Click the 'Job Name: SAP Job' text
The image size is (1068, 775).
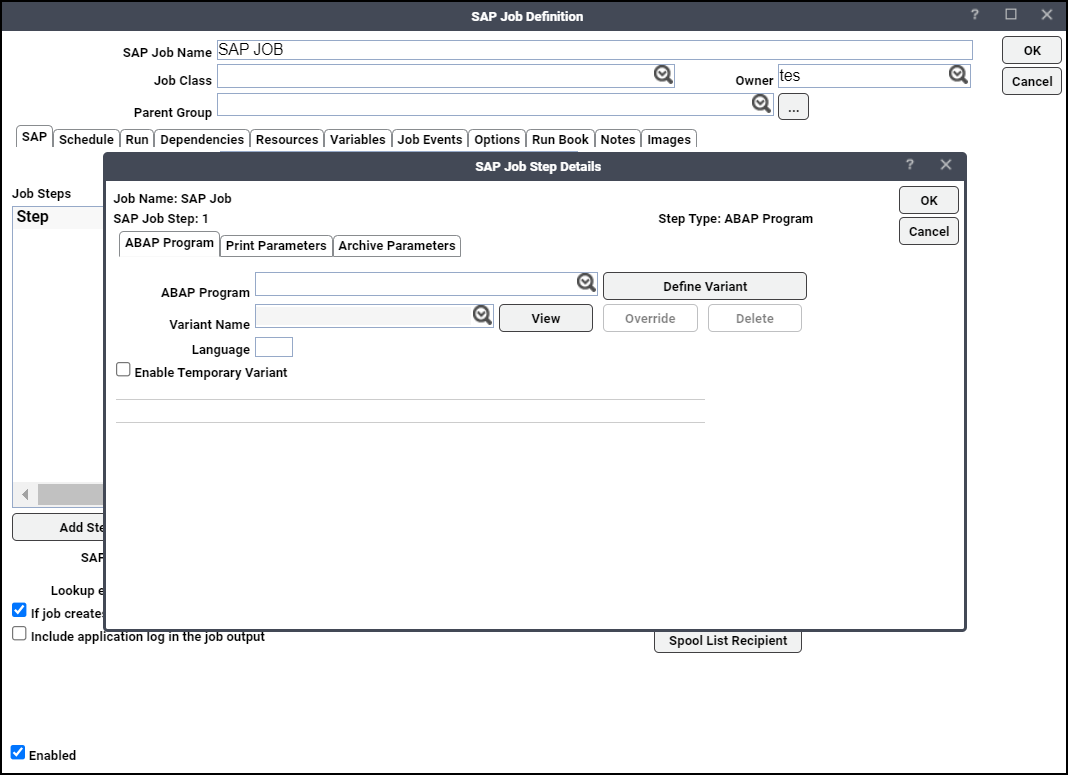point(172,198)
